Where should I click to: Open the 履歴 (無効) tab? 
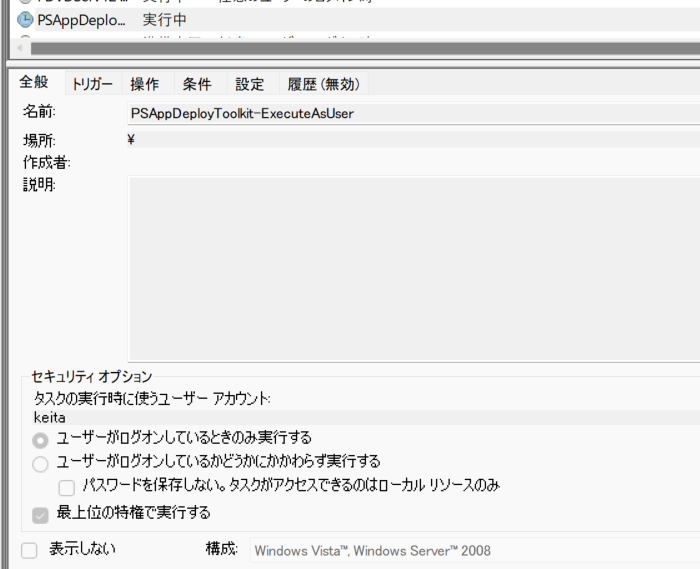click(x=324, y=84)
